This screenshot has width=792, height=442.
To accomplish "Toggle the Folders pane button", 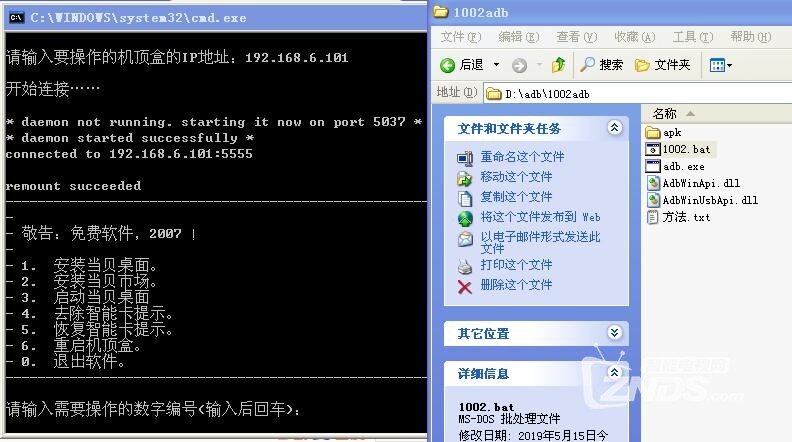I will point(663,65).
